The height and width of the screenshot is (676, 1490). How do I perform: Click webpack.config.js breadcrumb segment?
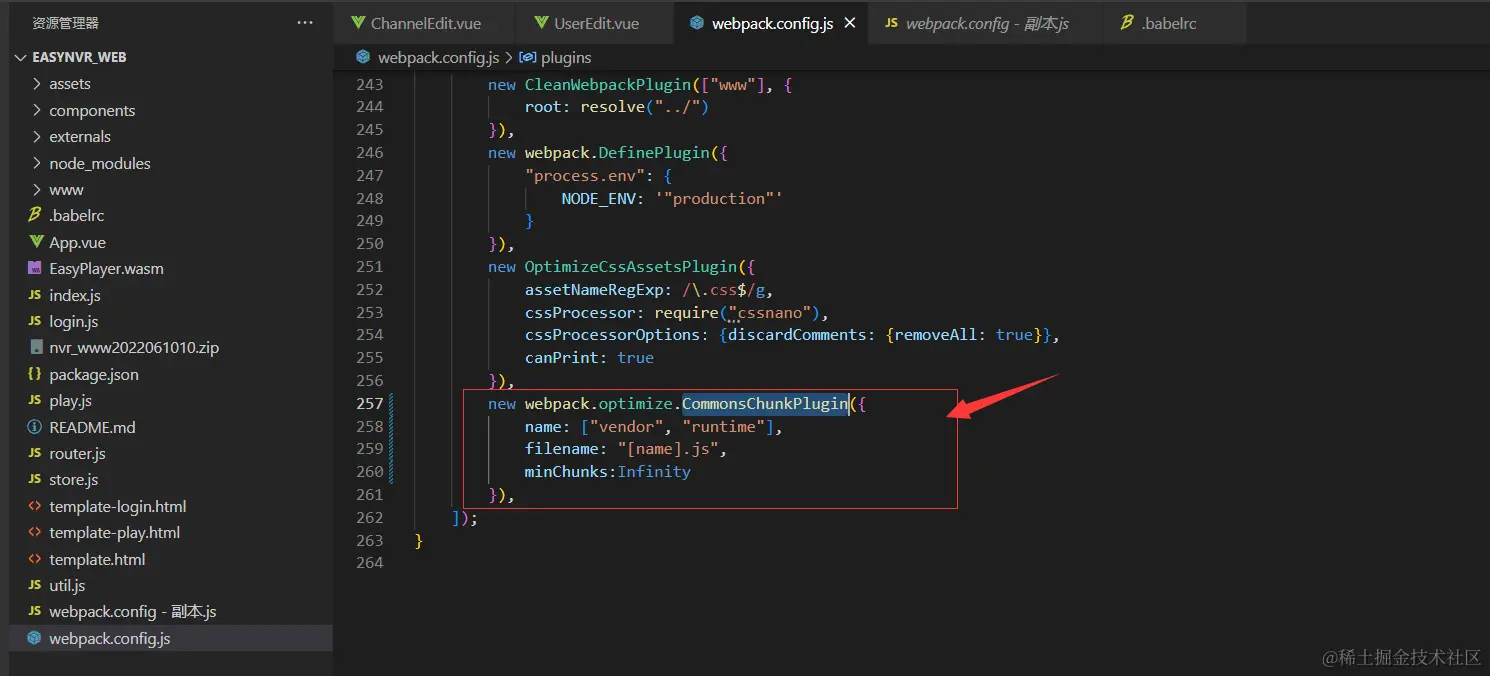tap(436, 57)
